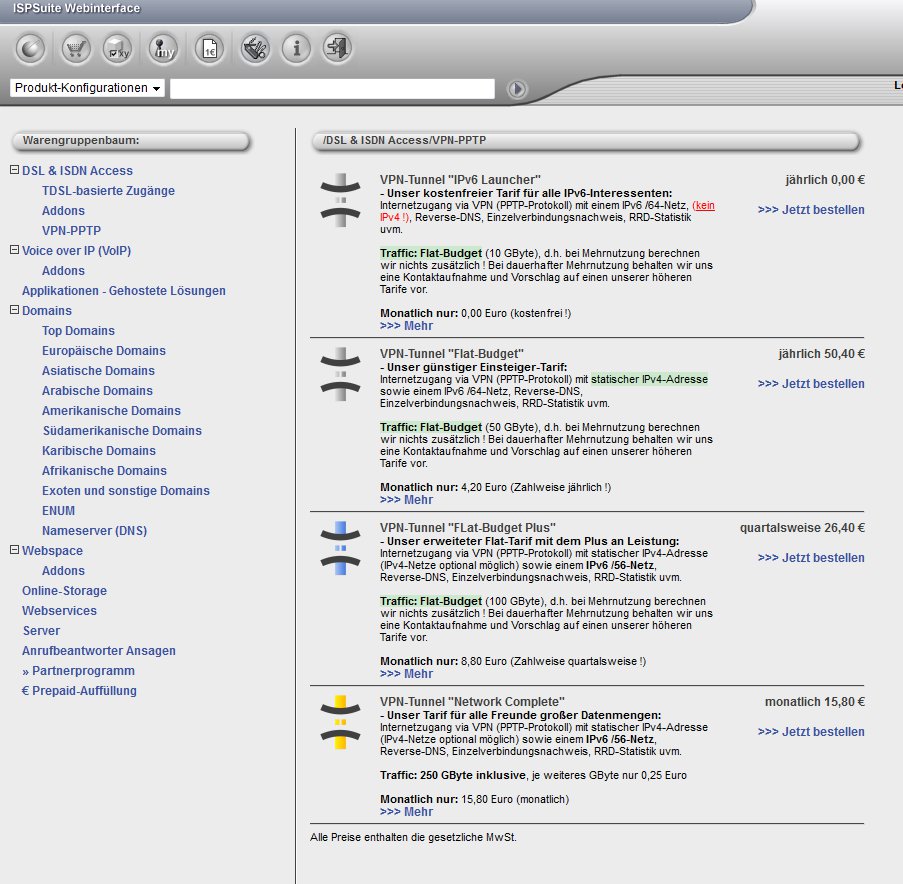Click the info 'i' toolbar icon
Screen dimensions: 903x884
296,47
